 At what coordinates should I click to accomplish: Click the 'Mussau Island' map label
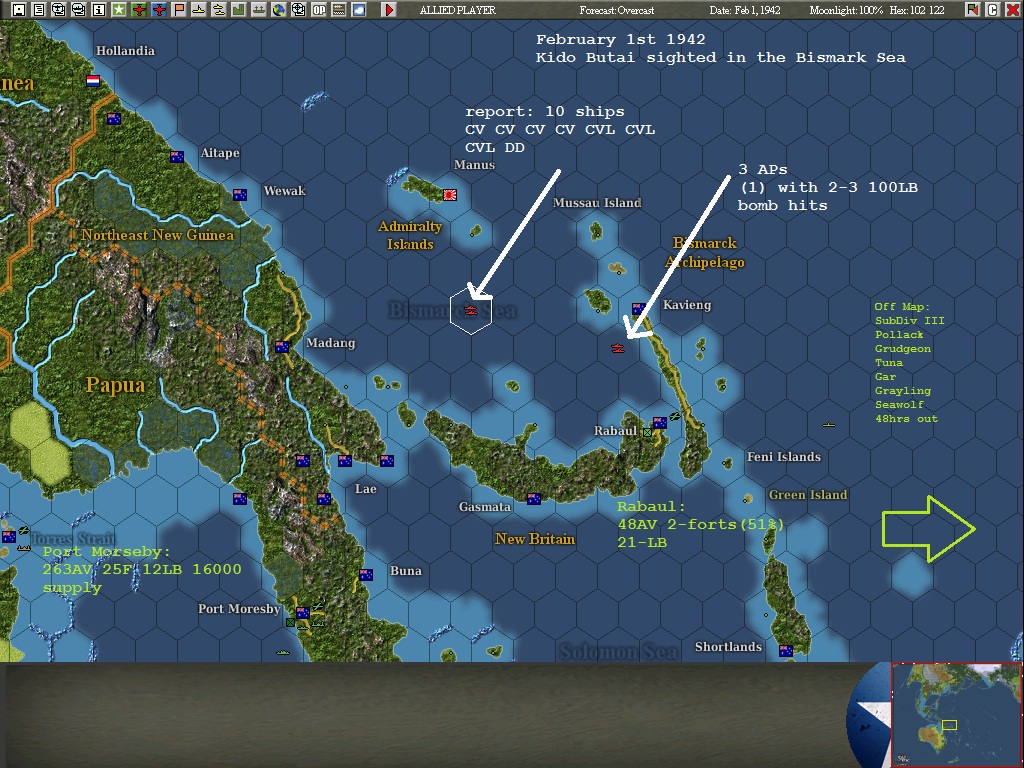point(597,202)
